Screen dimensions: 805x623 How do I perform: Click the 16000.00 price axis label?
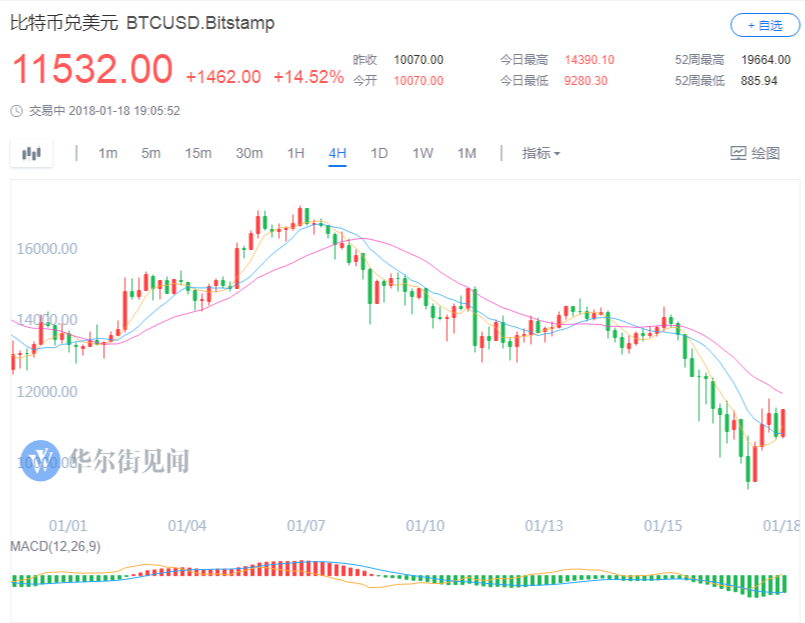click(x=47, y=248)
